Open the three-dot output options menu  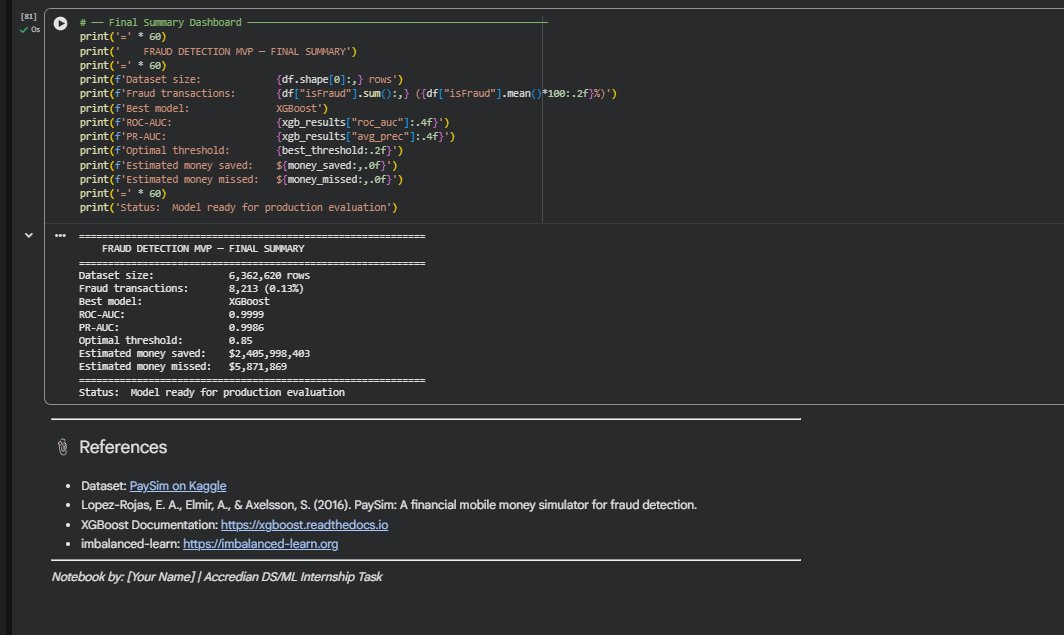(60, 236)
